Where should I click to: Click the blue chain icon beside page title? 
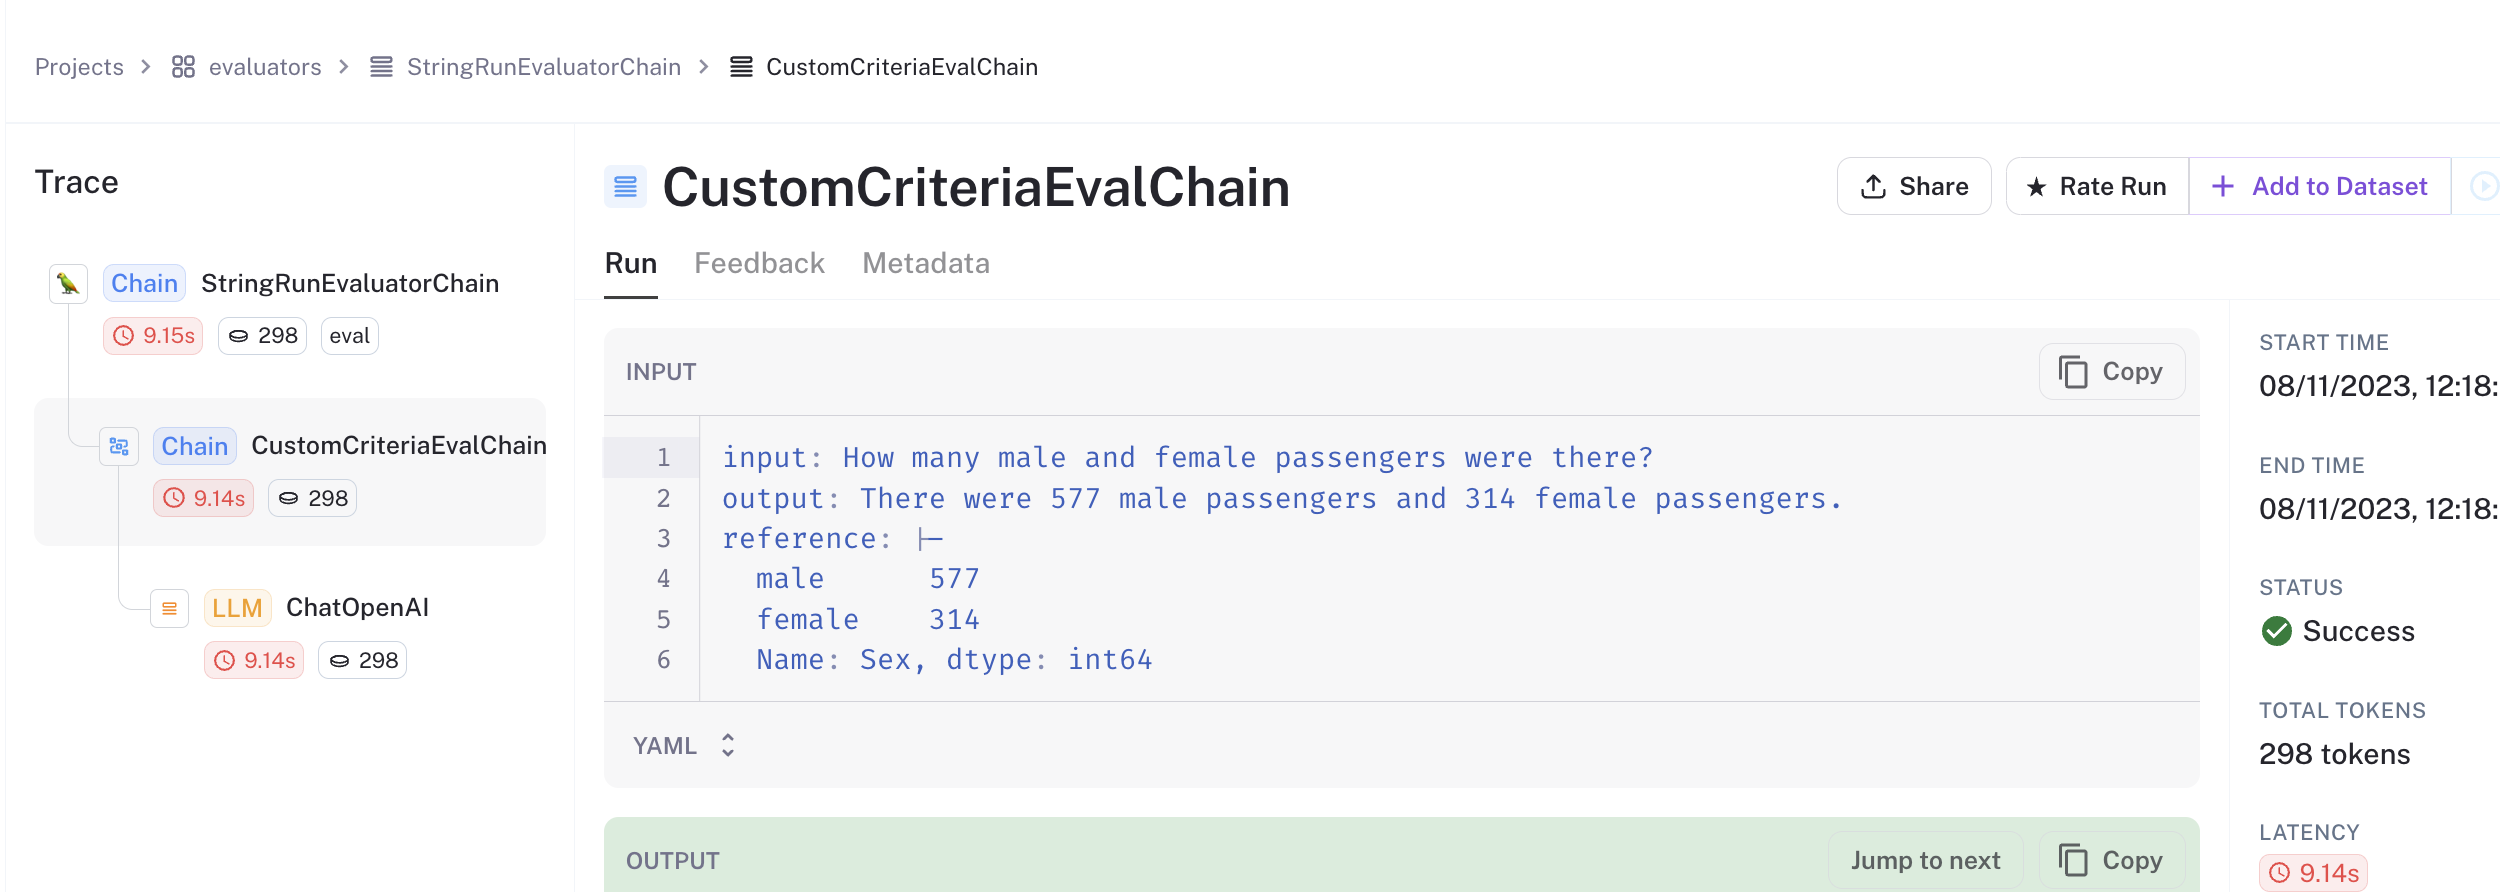tap(625, 187)
